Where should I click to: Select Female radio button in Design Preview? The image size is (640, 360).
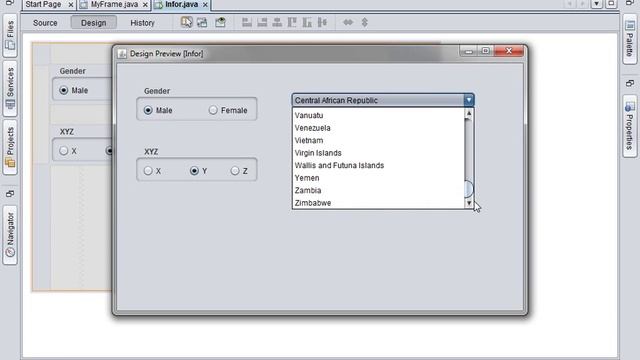(x=213, y=110)
